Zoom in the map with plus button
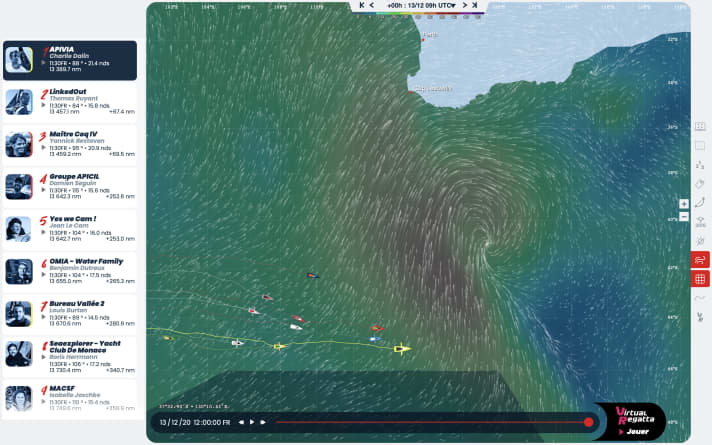Viewport: 712px width, 445px height. tap(684, 204)
